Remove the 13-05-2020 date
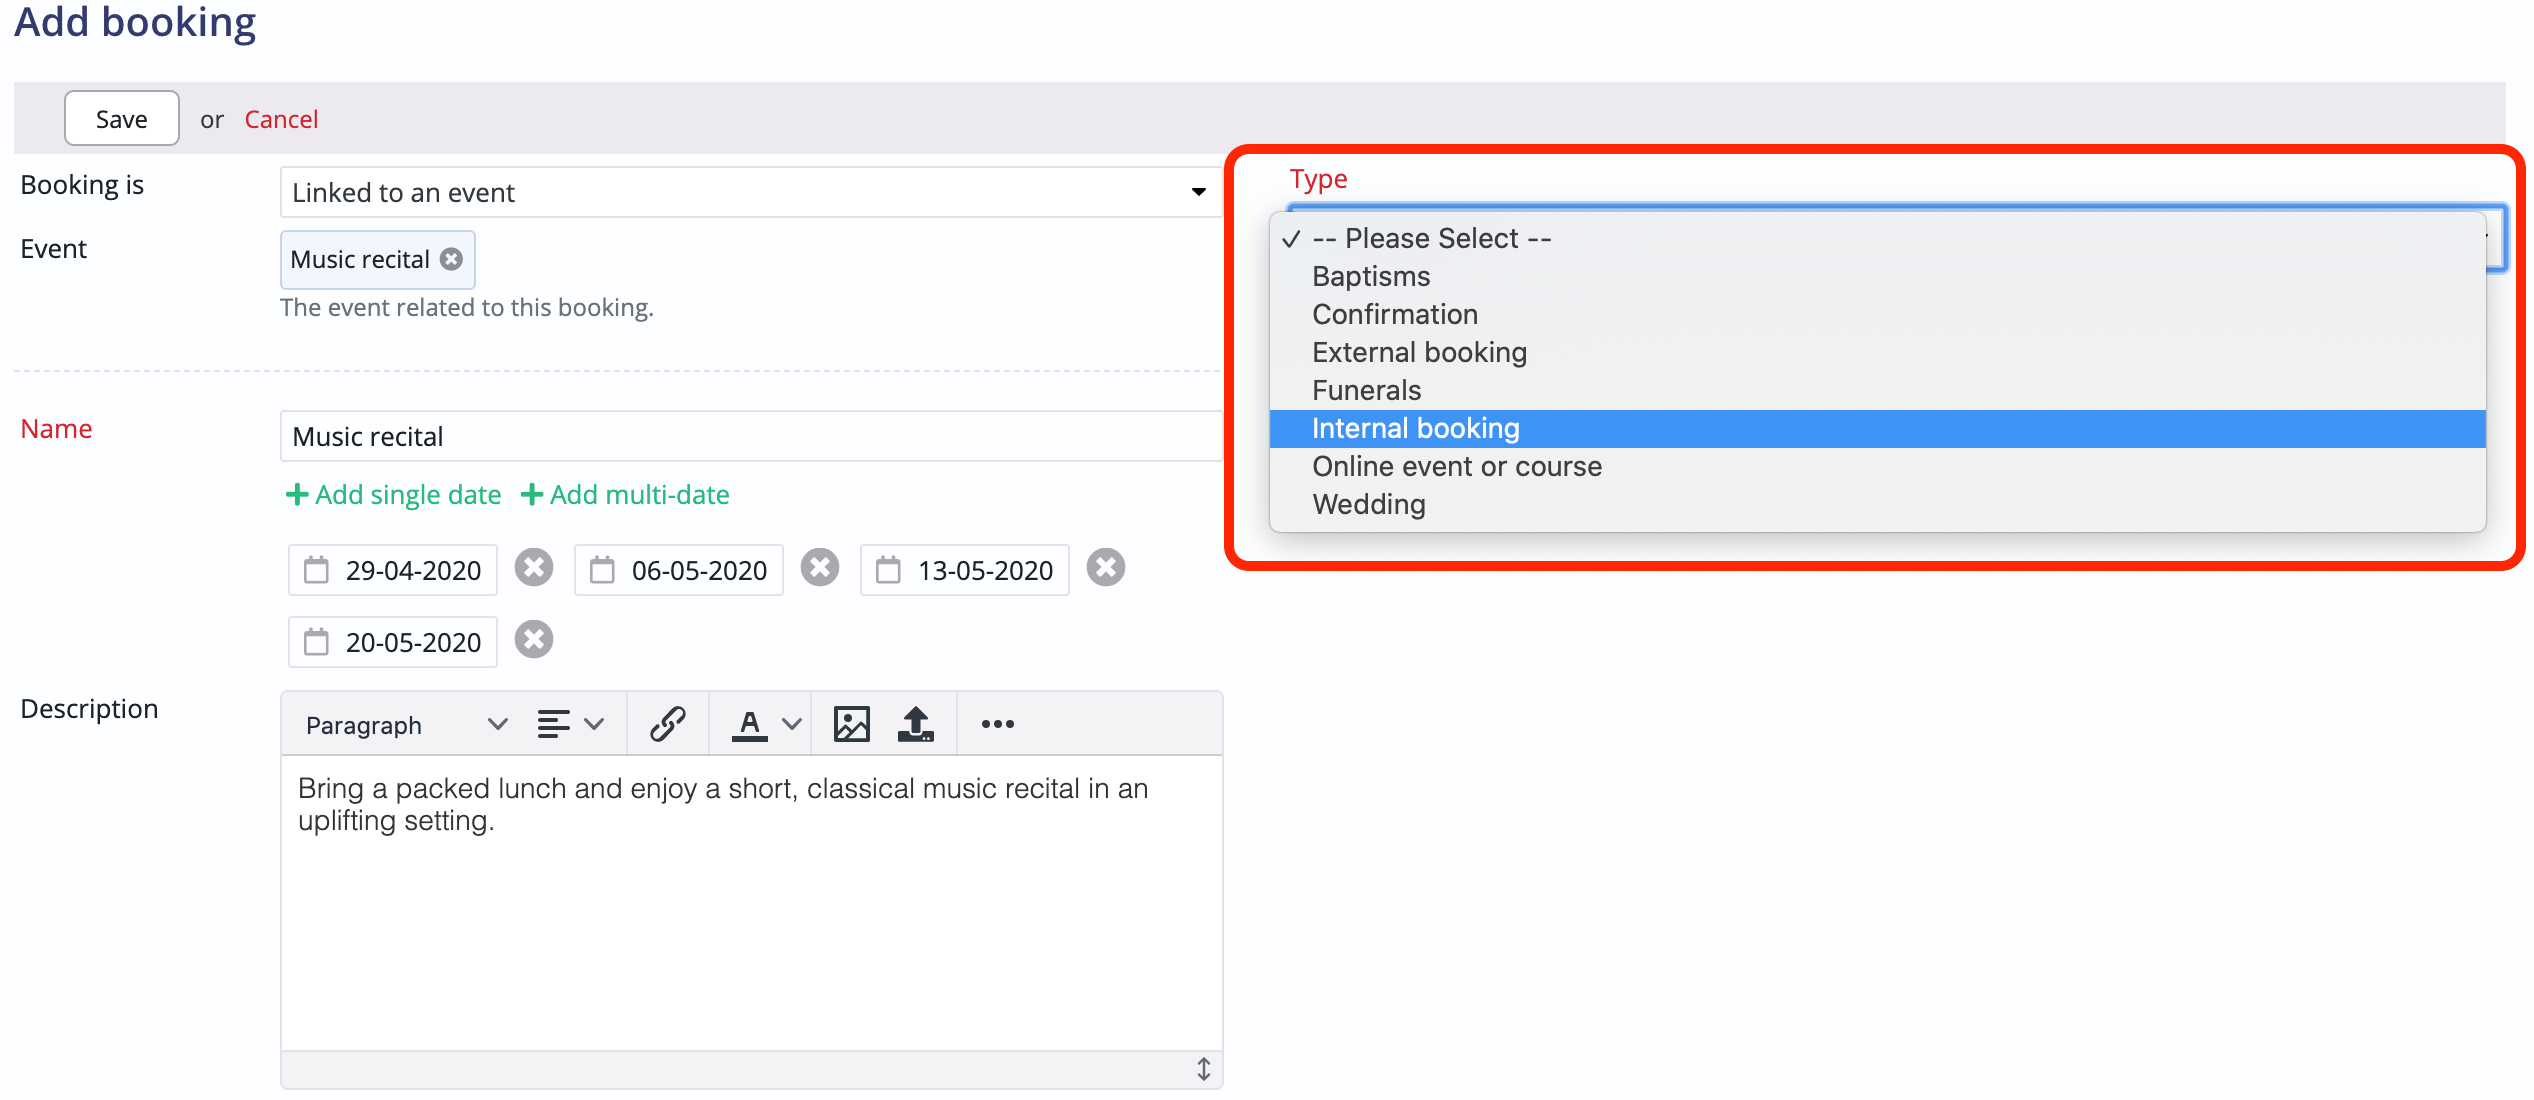2534x1100 pixels. pyautogui.click(x=1106, y=567)
